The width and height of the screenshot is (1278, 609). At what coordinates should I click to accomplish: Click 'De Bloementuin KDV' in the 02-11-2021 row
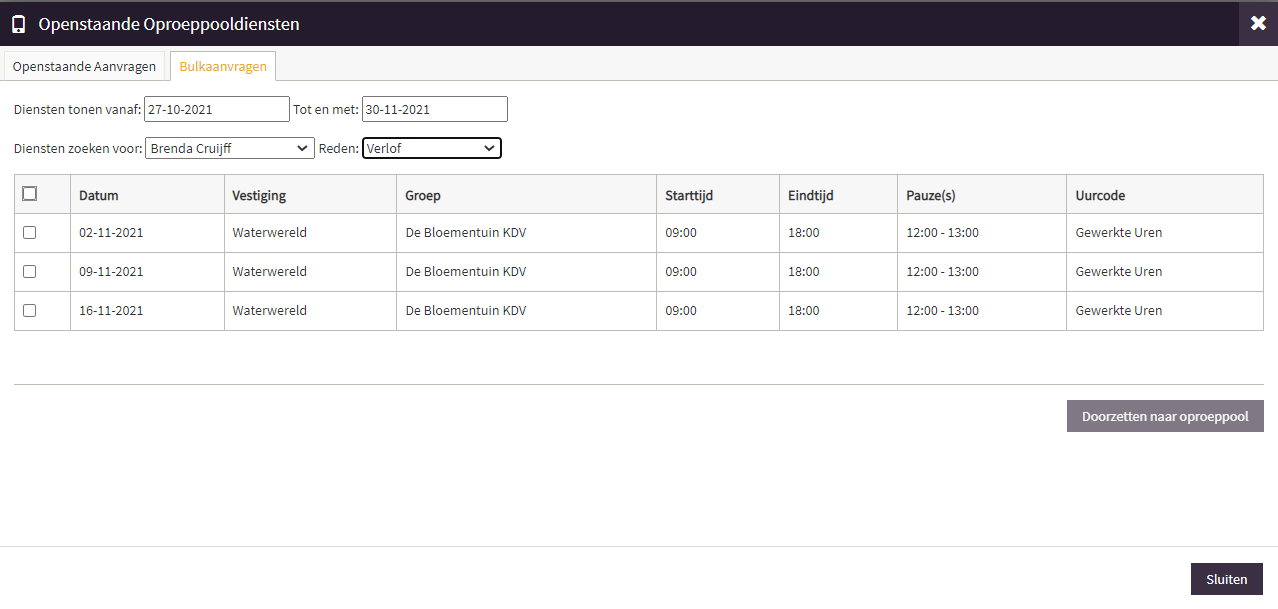466,232
